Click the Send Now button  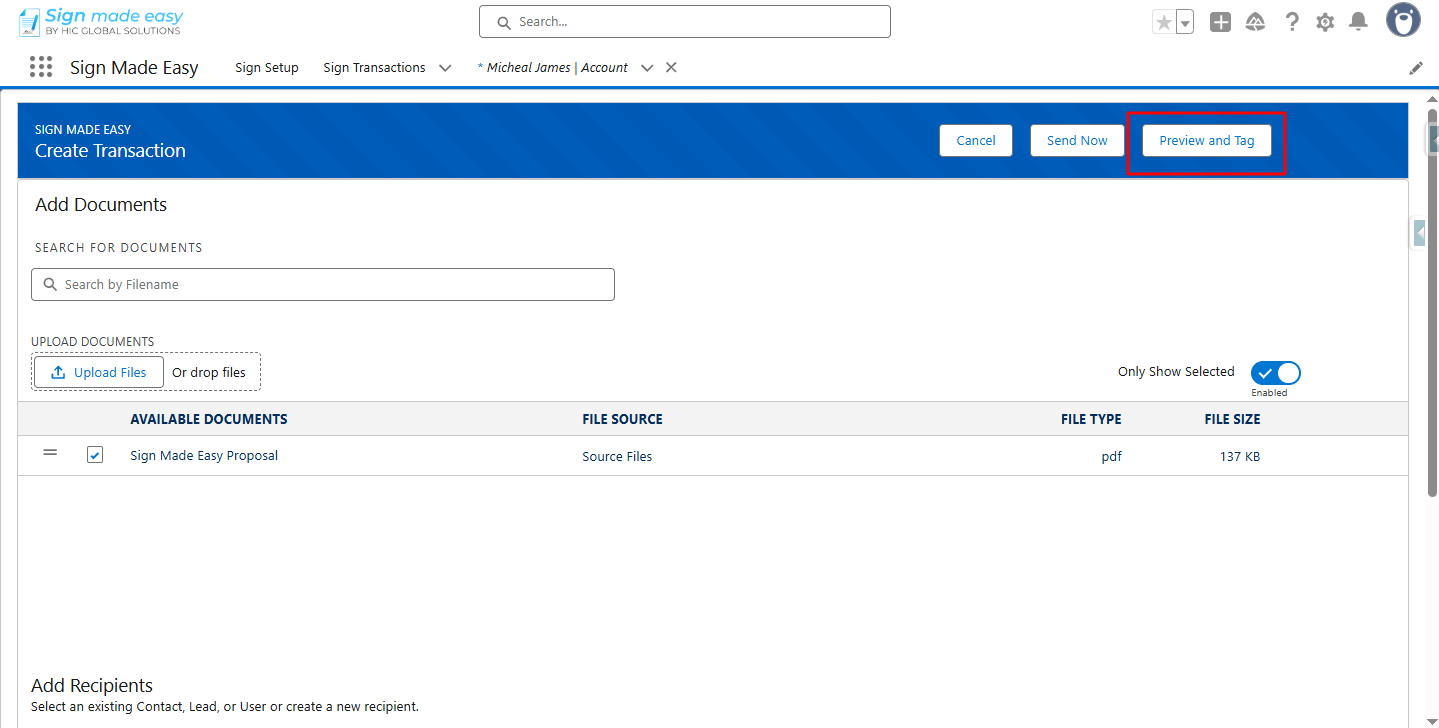click(x=1077, y=141)
